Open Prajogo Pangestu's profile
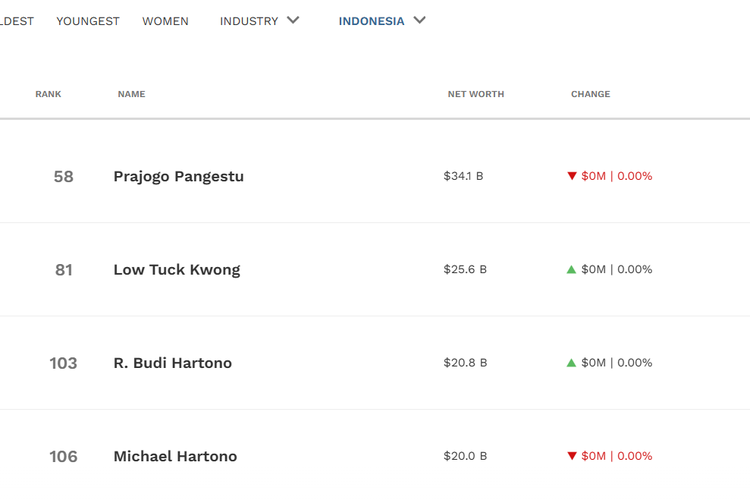 tap(179, 177)
